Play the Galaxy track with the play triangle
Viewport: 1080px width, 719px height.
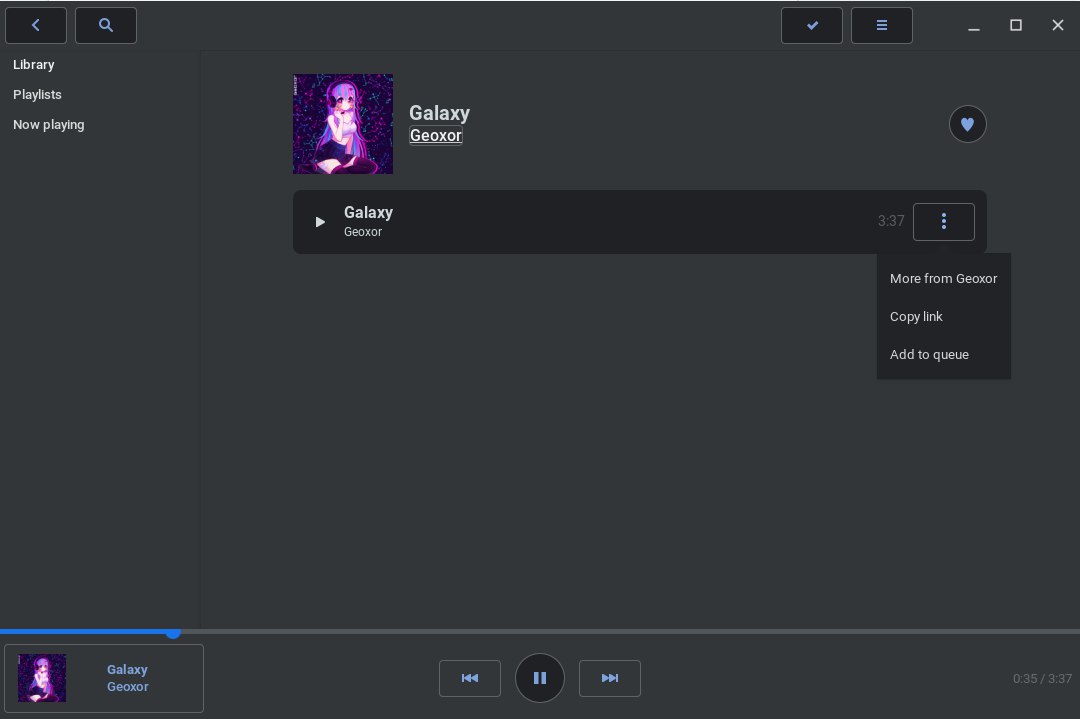(320, 222)
